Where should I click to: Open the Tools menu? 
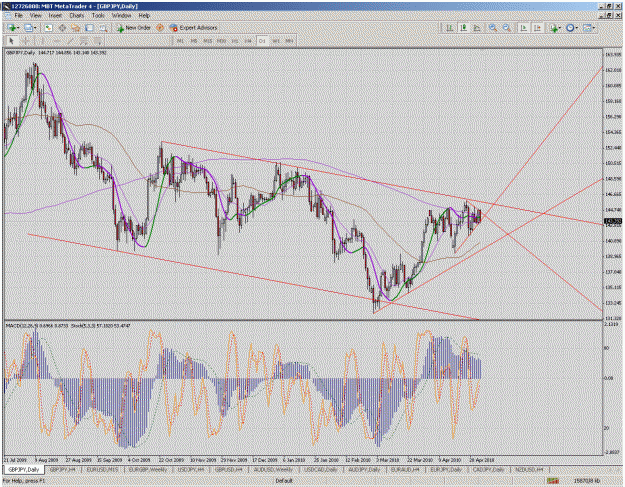click(98, 16)
